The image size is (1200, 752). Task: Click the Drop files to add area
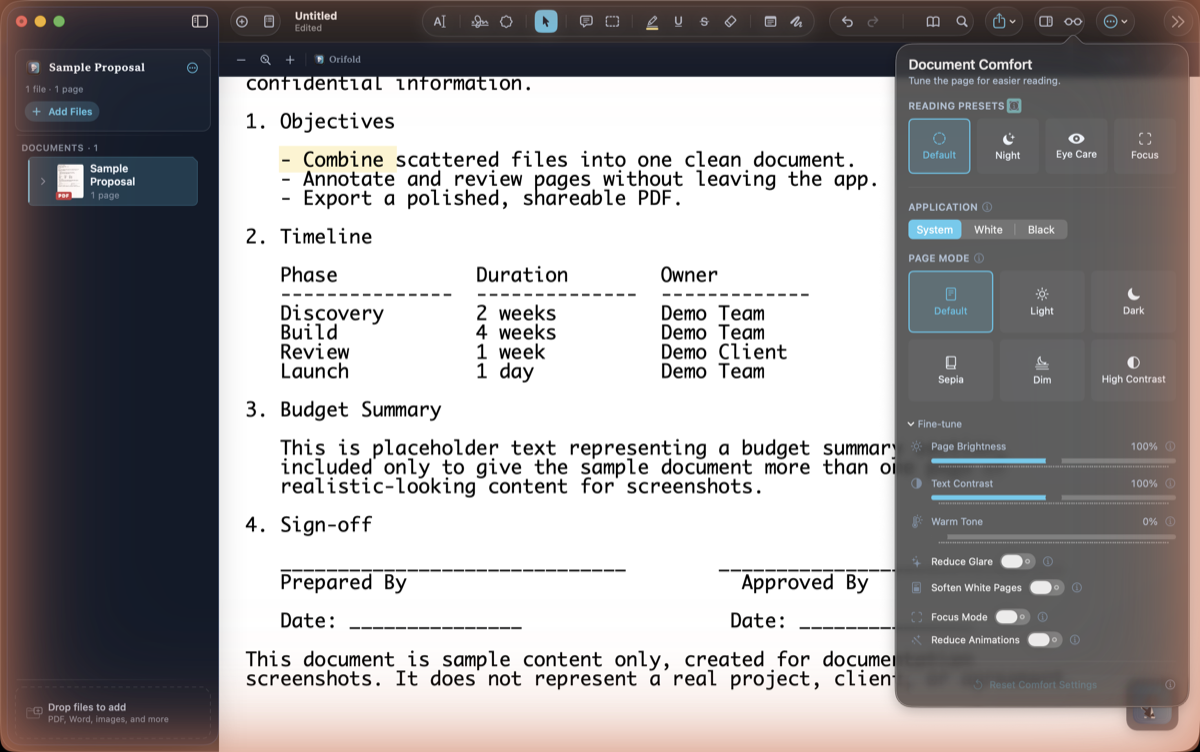click(x=112, y=712)
